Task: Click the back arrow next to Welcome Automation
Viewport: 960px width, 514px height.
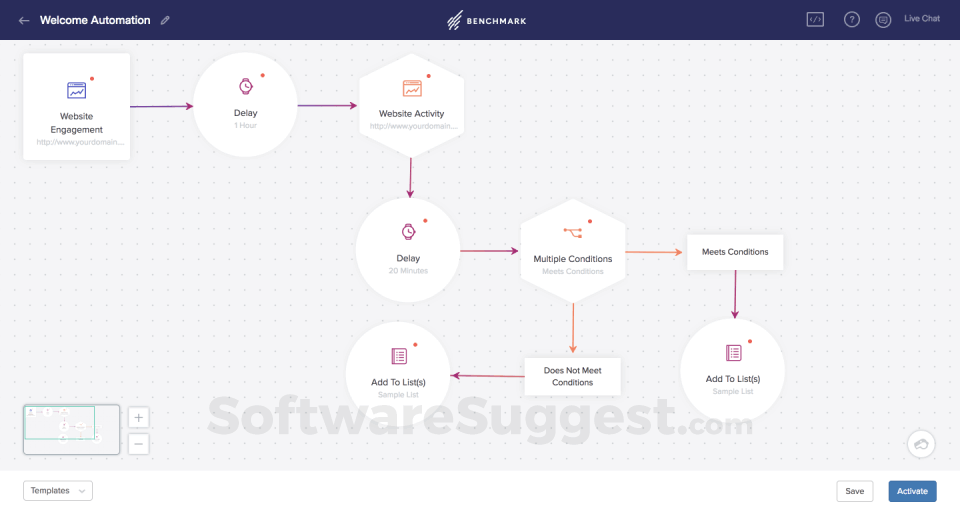Action: pyautogui.click(x=24, y=20)
